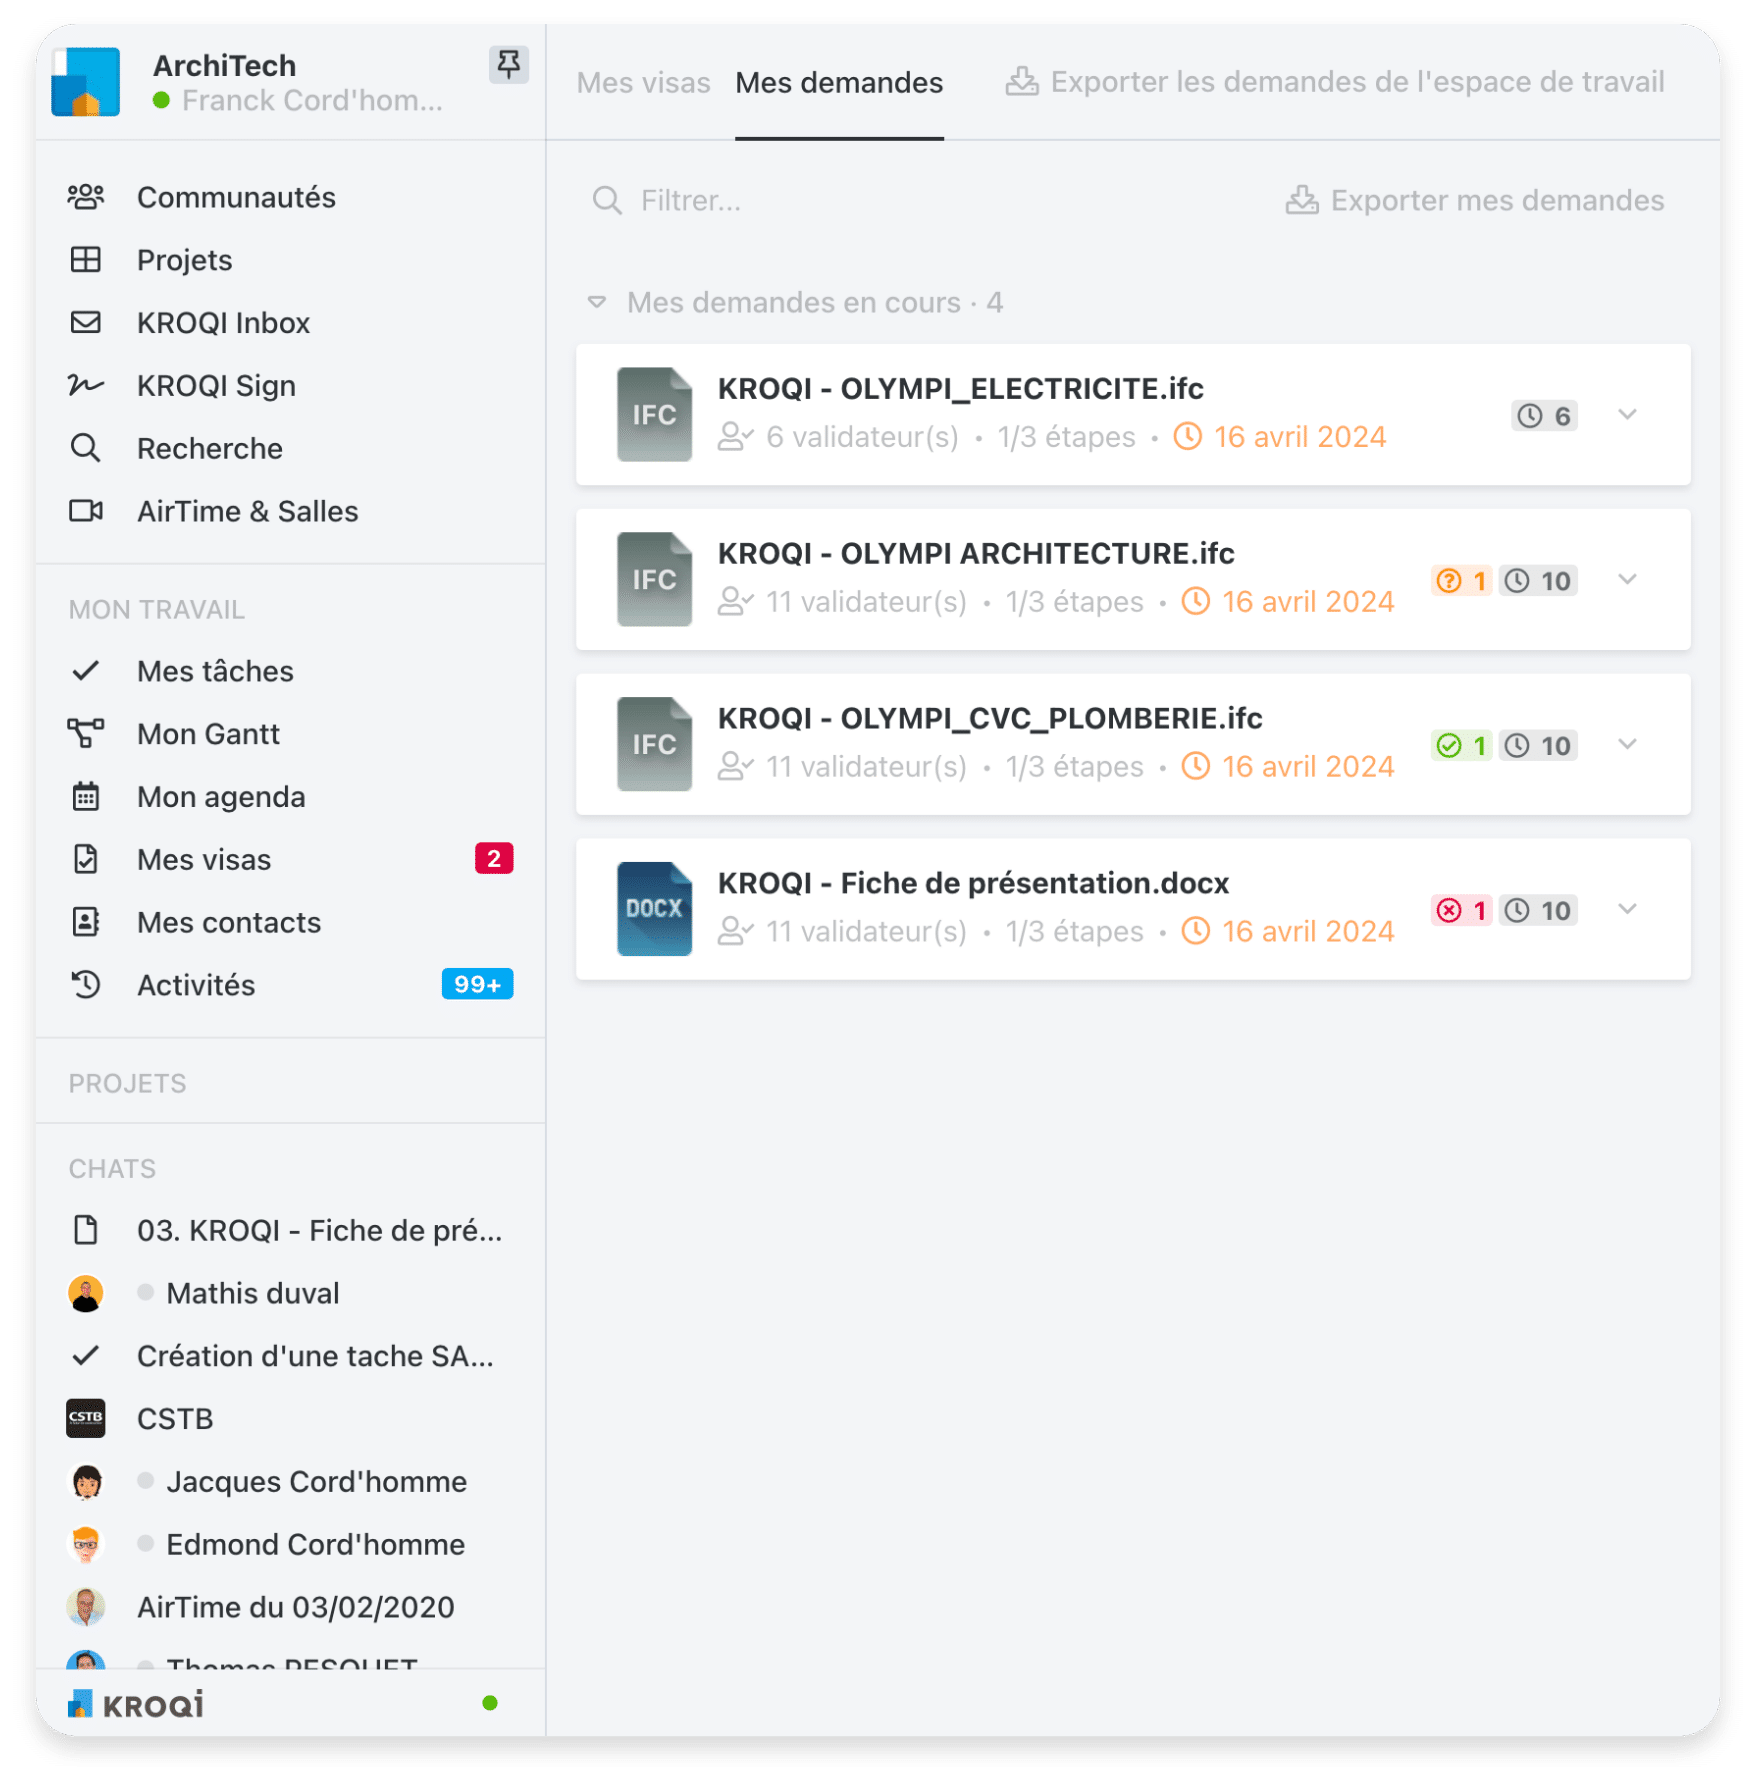
Task: Click pending 10 badge on CVC_PLOMBERIE request
Action: pyautogui.click(x=1538, y=746)
